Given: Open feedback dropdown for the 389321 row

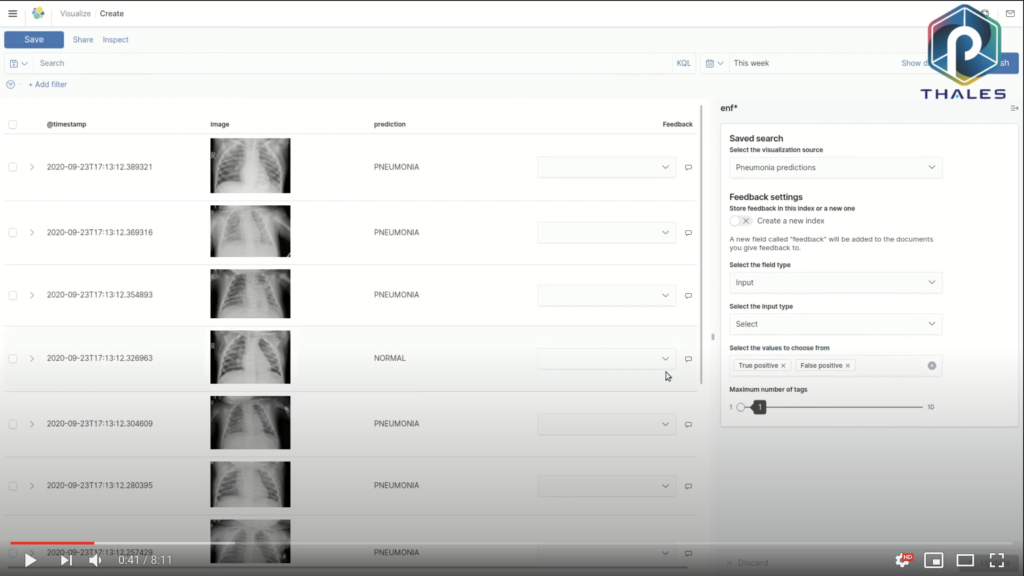Looking at the screenshot, I should pos(606,167).
